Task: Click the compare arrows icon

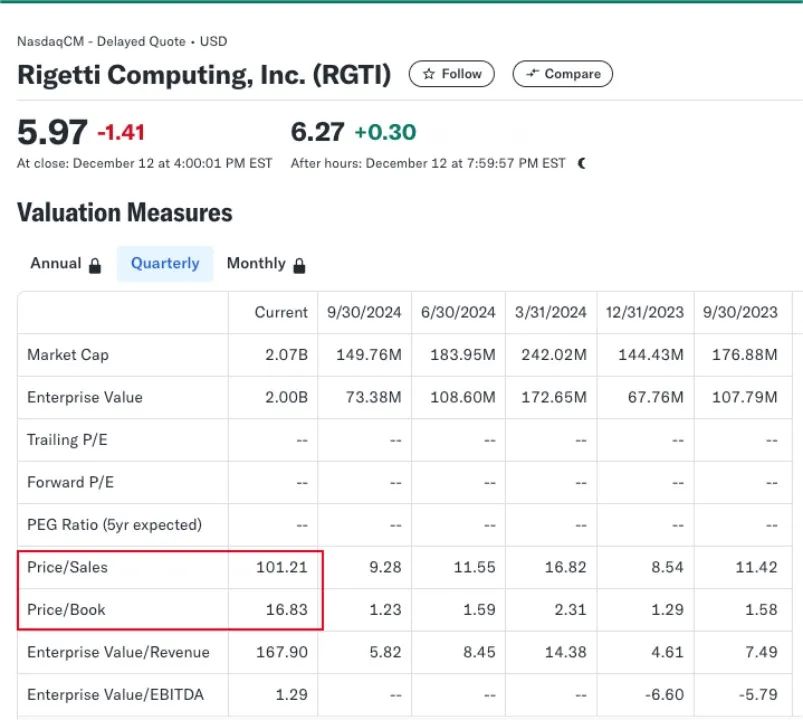Action: pyautogui.click(x=532, y=74)
